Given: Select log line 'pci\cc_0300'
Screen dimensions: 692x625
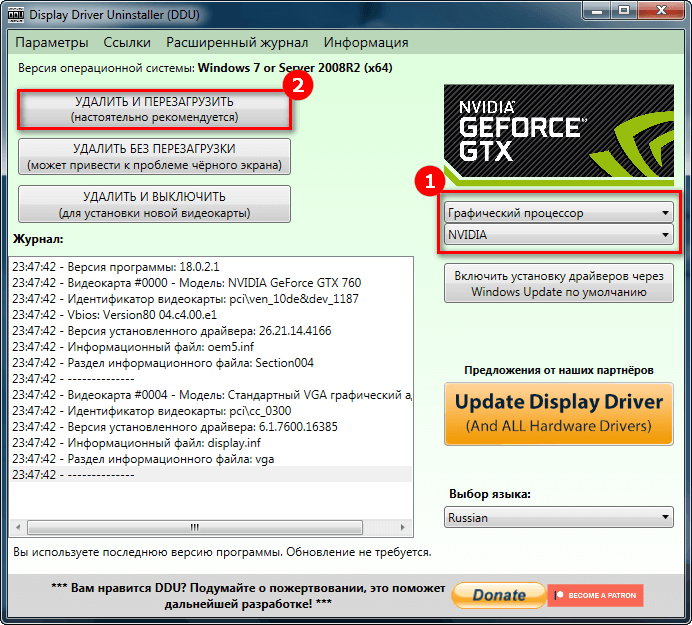Looking at the screenshot, I should pos(211,410).
